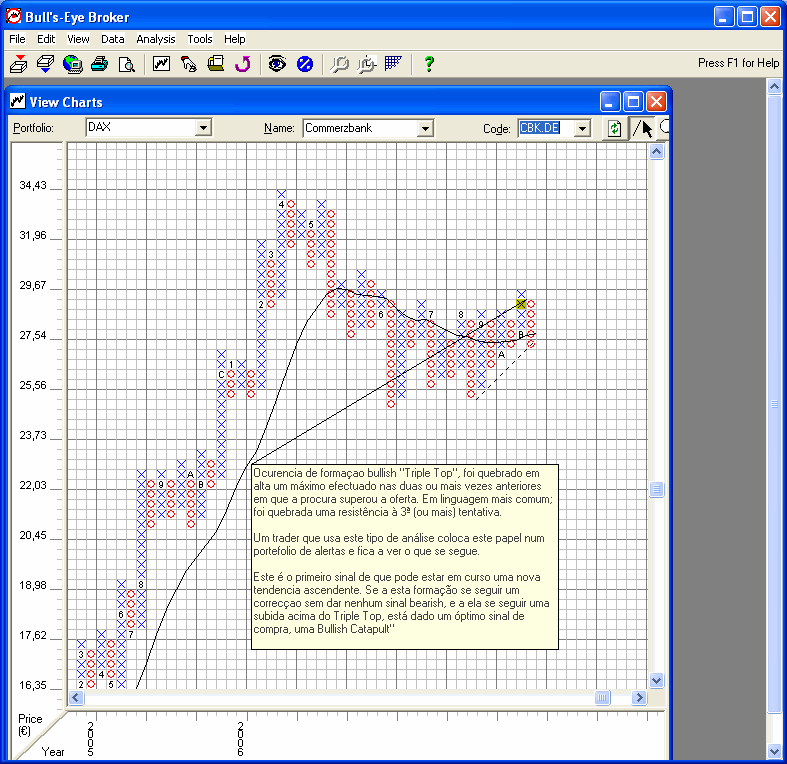Click chart horizontal scrollbar left arrow
This screenshot has width=787, height=764.
coord(76,697)
